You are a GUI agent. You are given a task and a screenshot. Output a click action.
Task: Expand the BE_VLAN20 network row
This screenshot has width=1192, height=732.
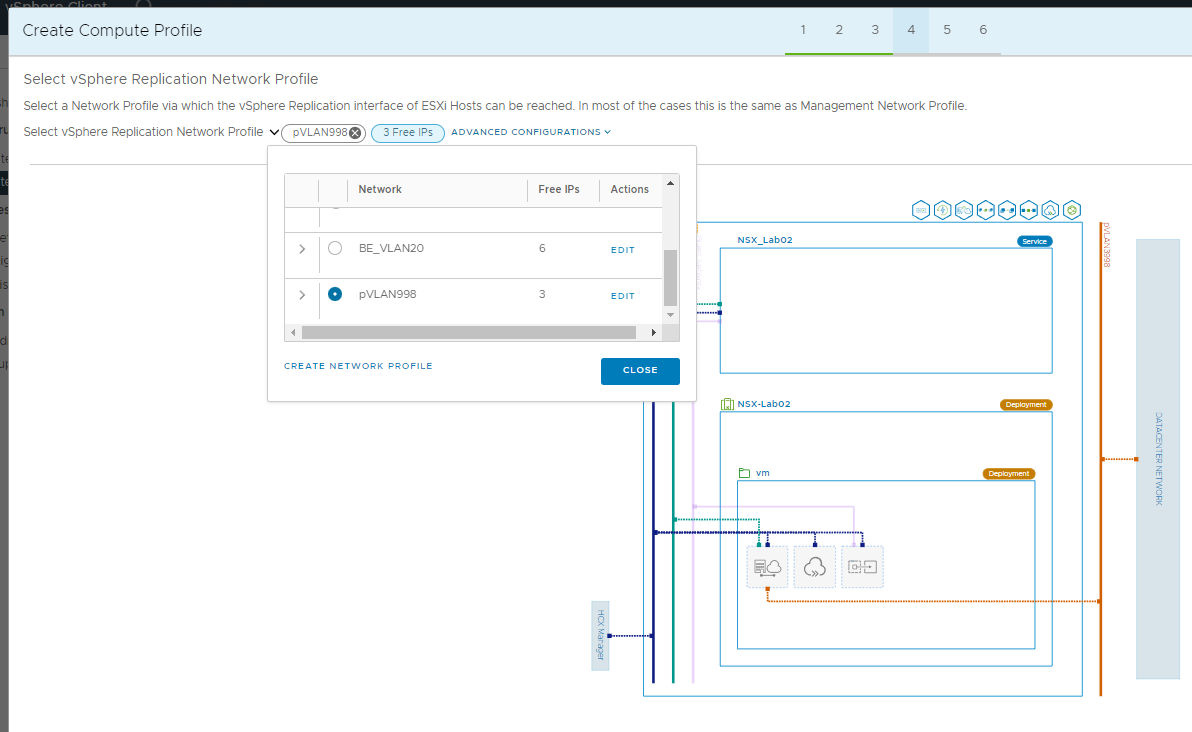301,247
